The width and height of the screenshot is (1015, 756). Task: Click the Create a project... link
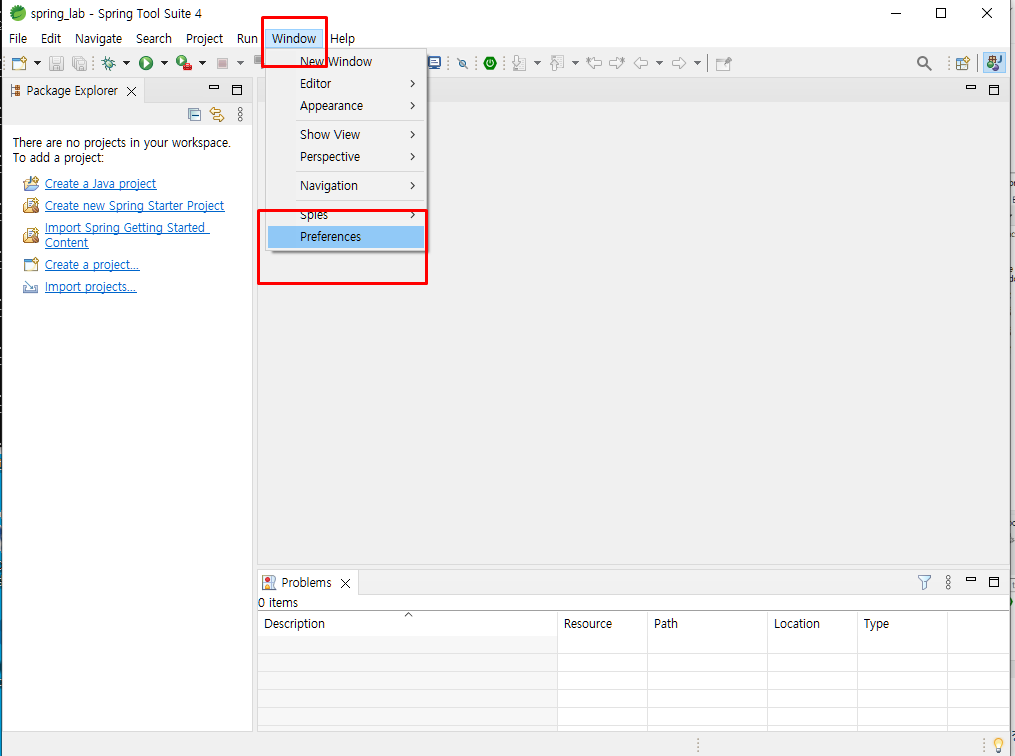[x=92, y=265]
